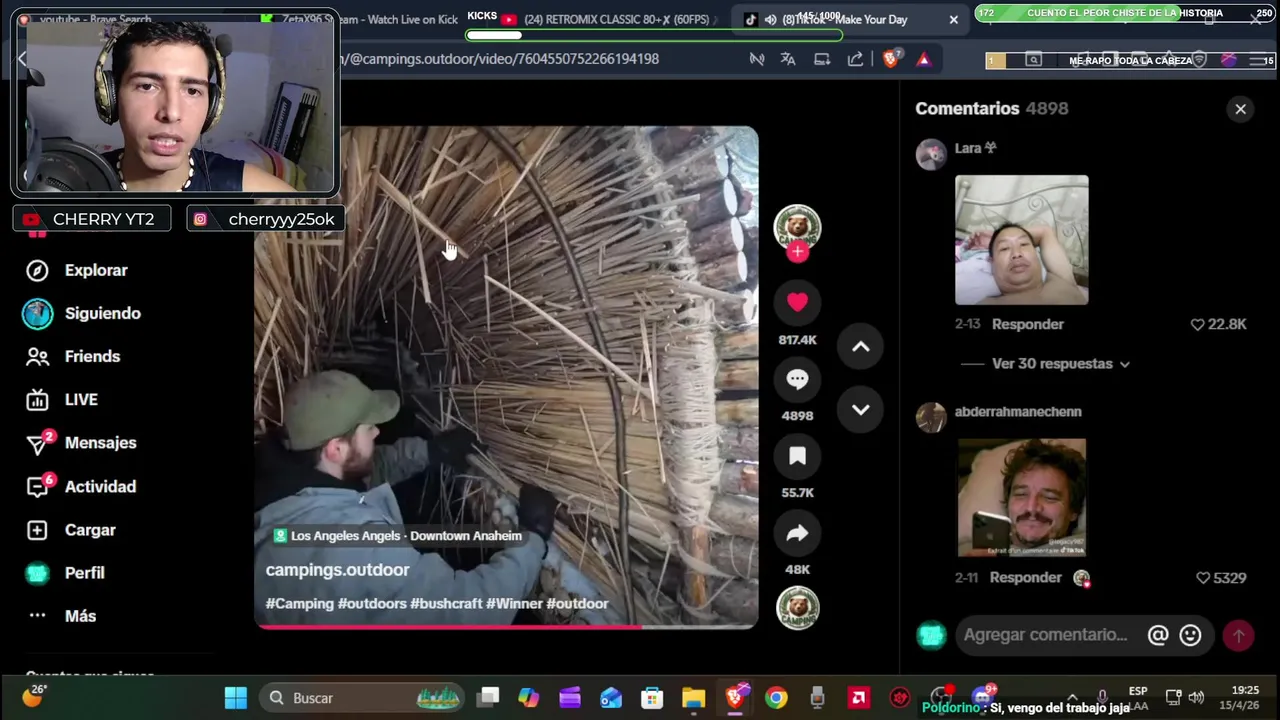Save video with bookmark icon

pos(797,456)
